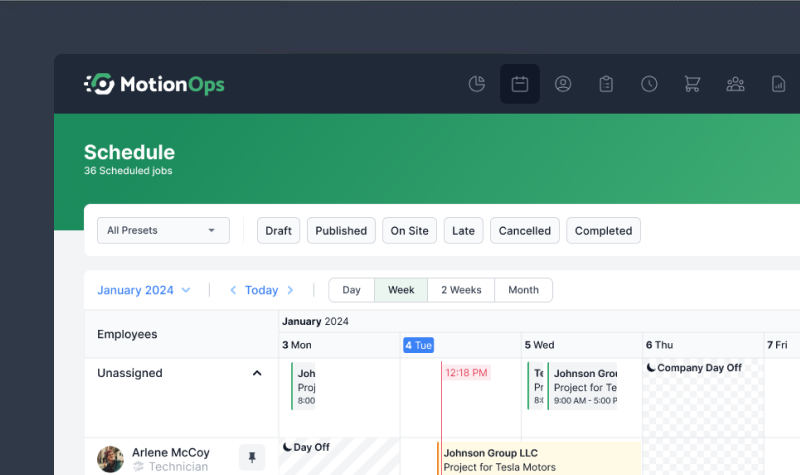The width and height of the screenshot is (800, 475).
Task: Open Arlene McCoy's employee name
Action: 171,453
